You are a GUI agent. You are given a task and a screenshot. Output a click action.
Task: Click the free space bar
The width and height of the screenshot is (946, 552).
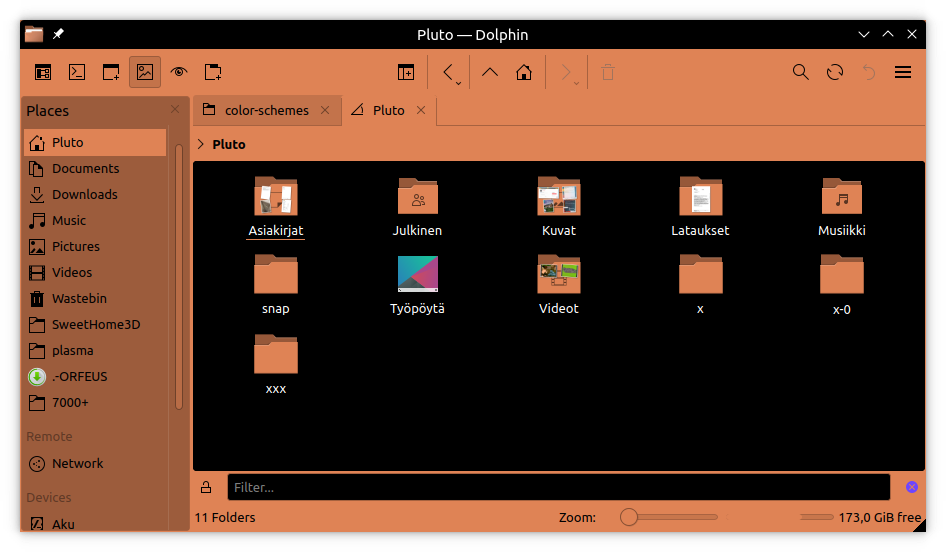816,517
